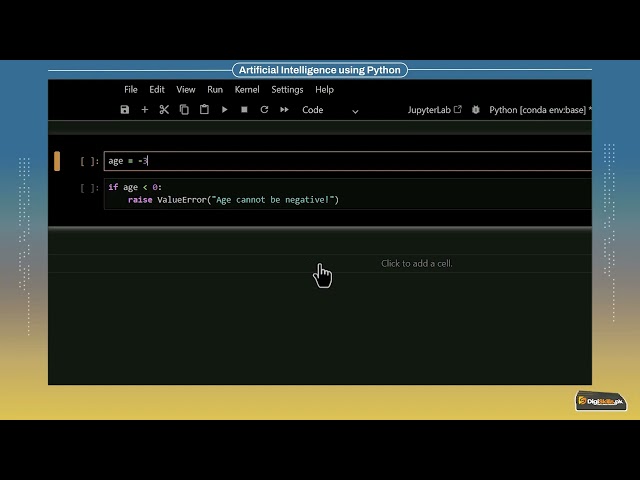Click the prompt bracket of the second cell
Viewport: 640px width, 480px height.
89,188
